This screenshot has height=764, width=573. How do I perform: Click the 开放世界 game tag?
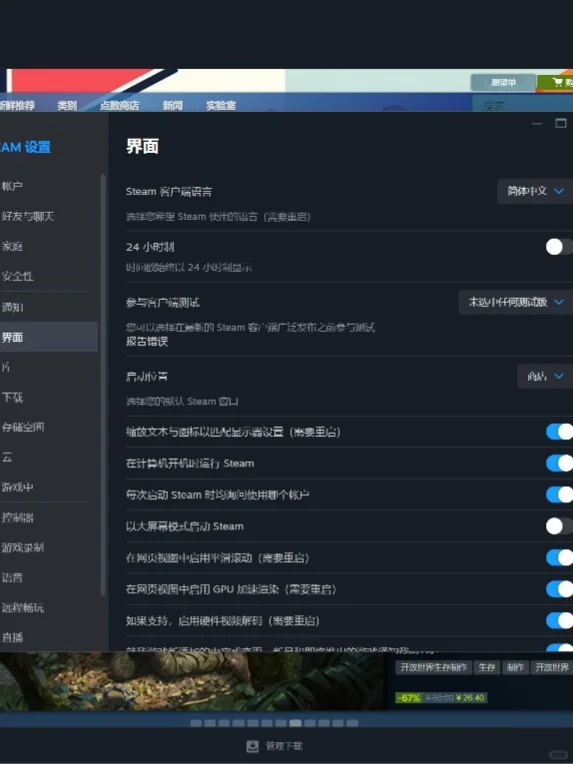point(552,668)
